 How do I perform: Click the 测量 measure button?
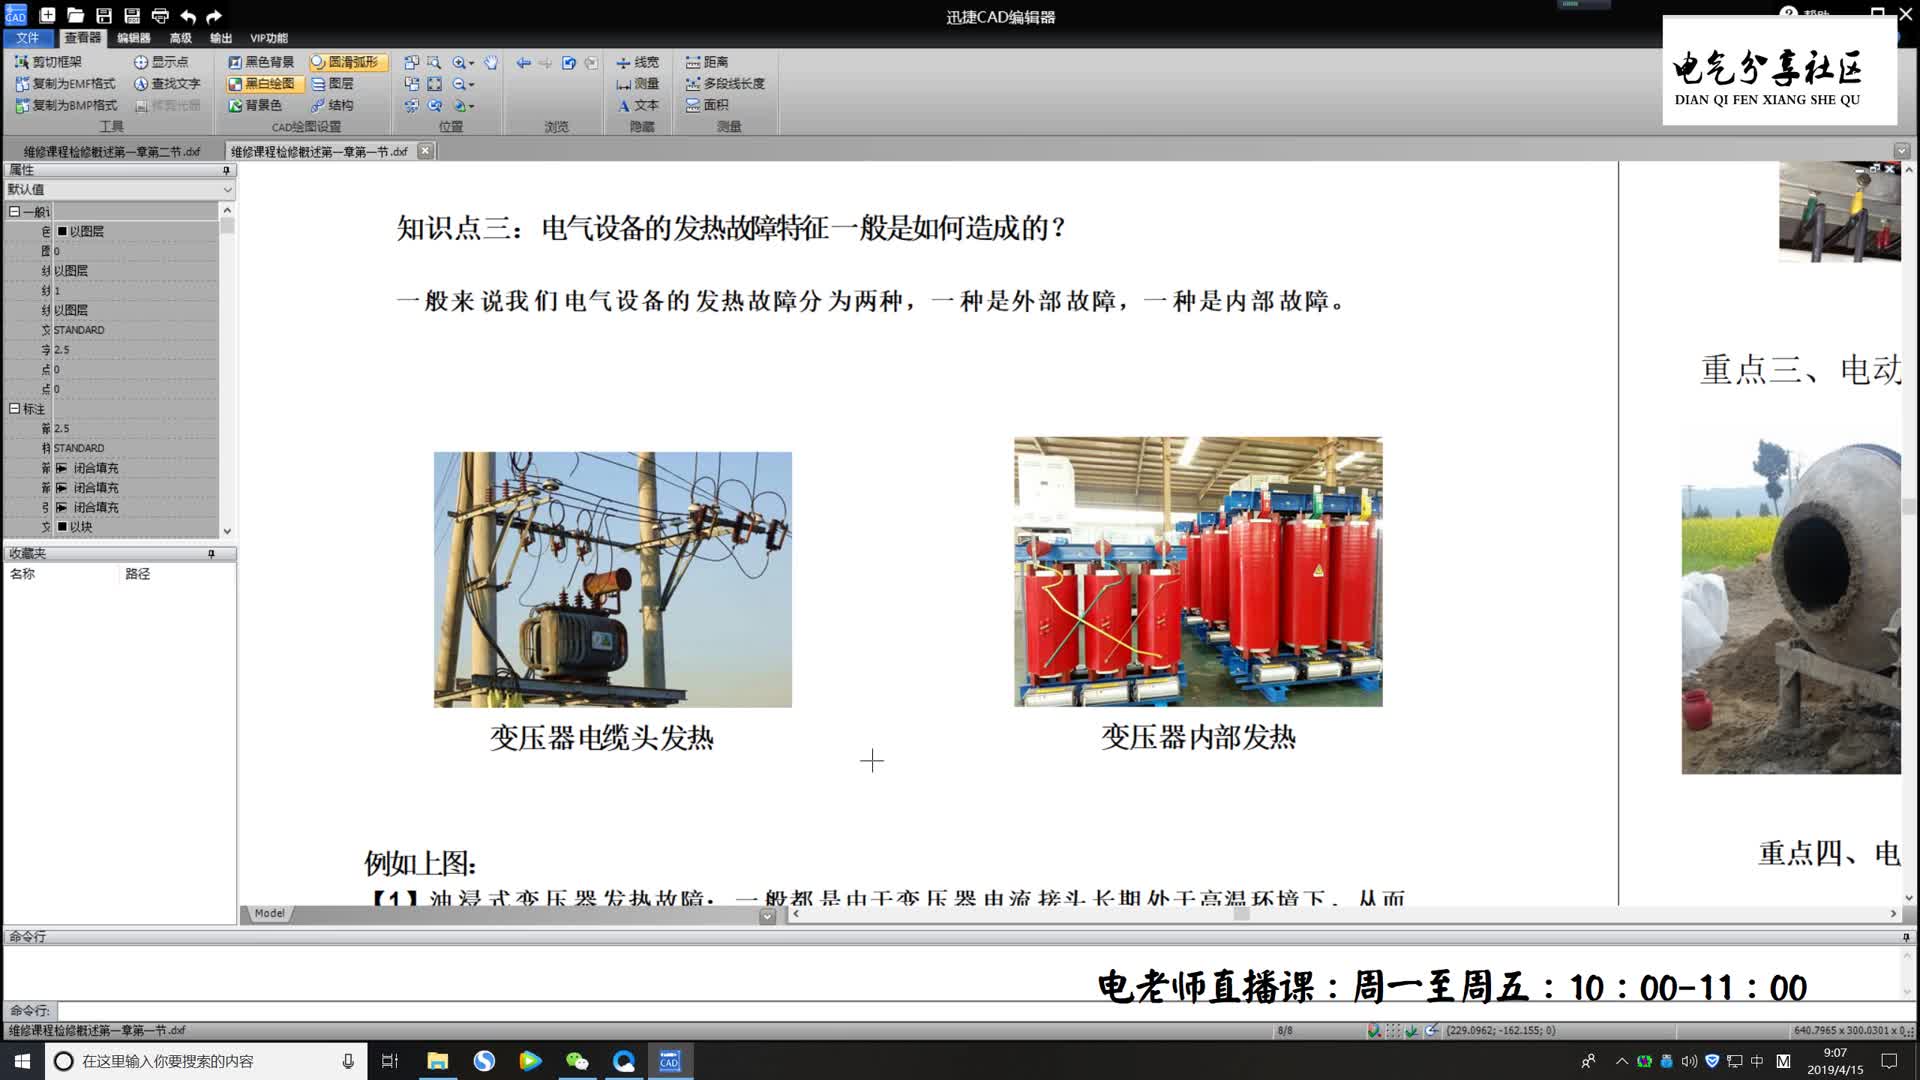(x=637, y=84)
